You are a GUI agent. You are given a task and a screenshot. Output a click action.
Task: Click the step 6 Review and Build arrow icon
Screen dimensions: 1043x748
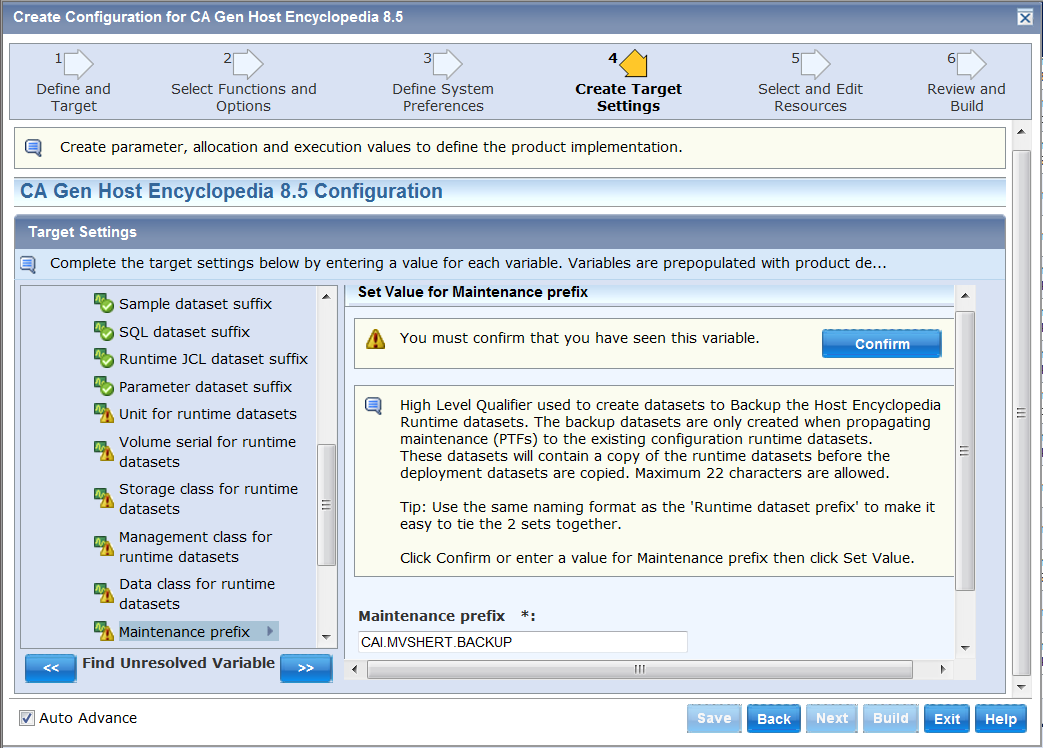click(x=971, y=64)
